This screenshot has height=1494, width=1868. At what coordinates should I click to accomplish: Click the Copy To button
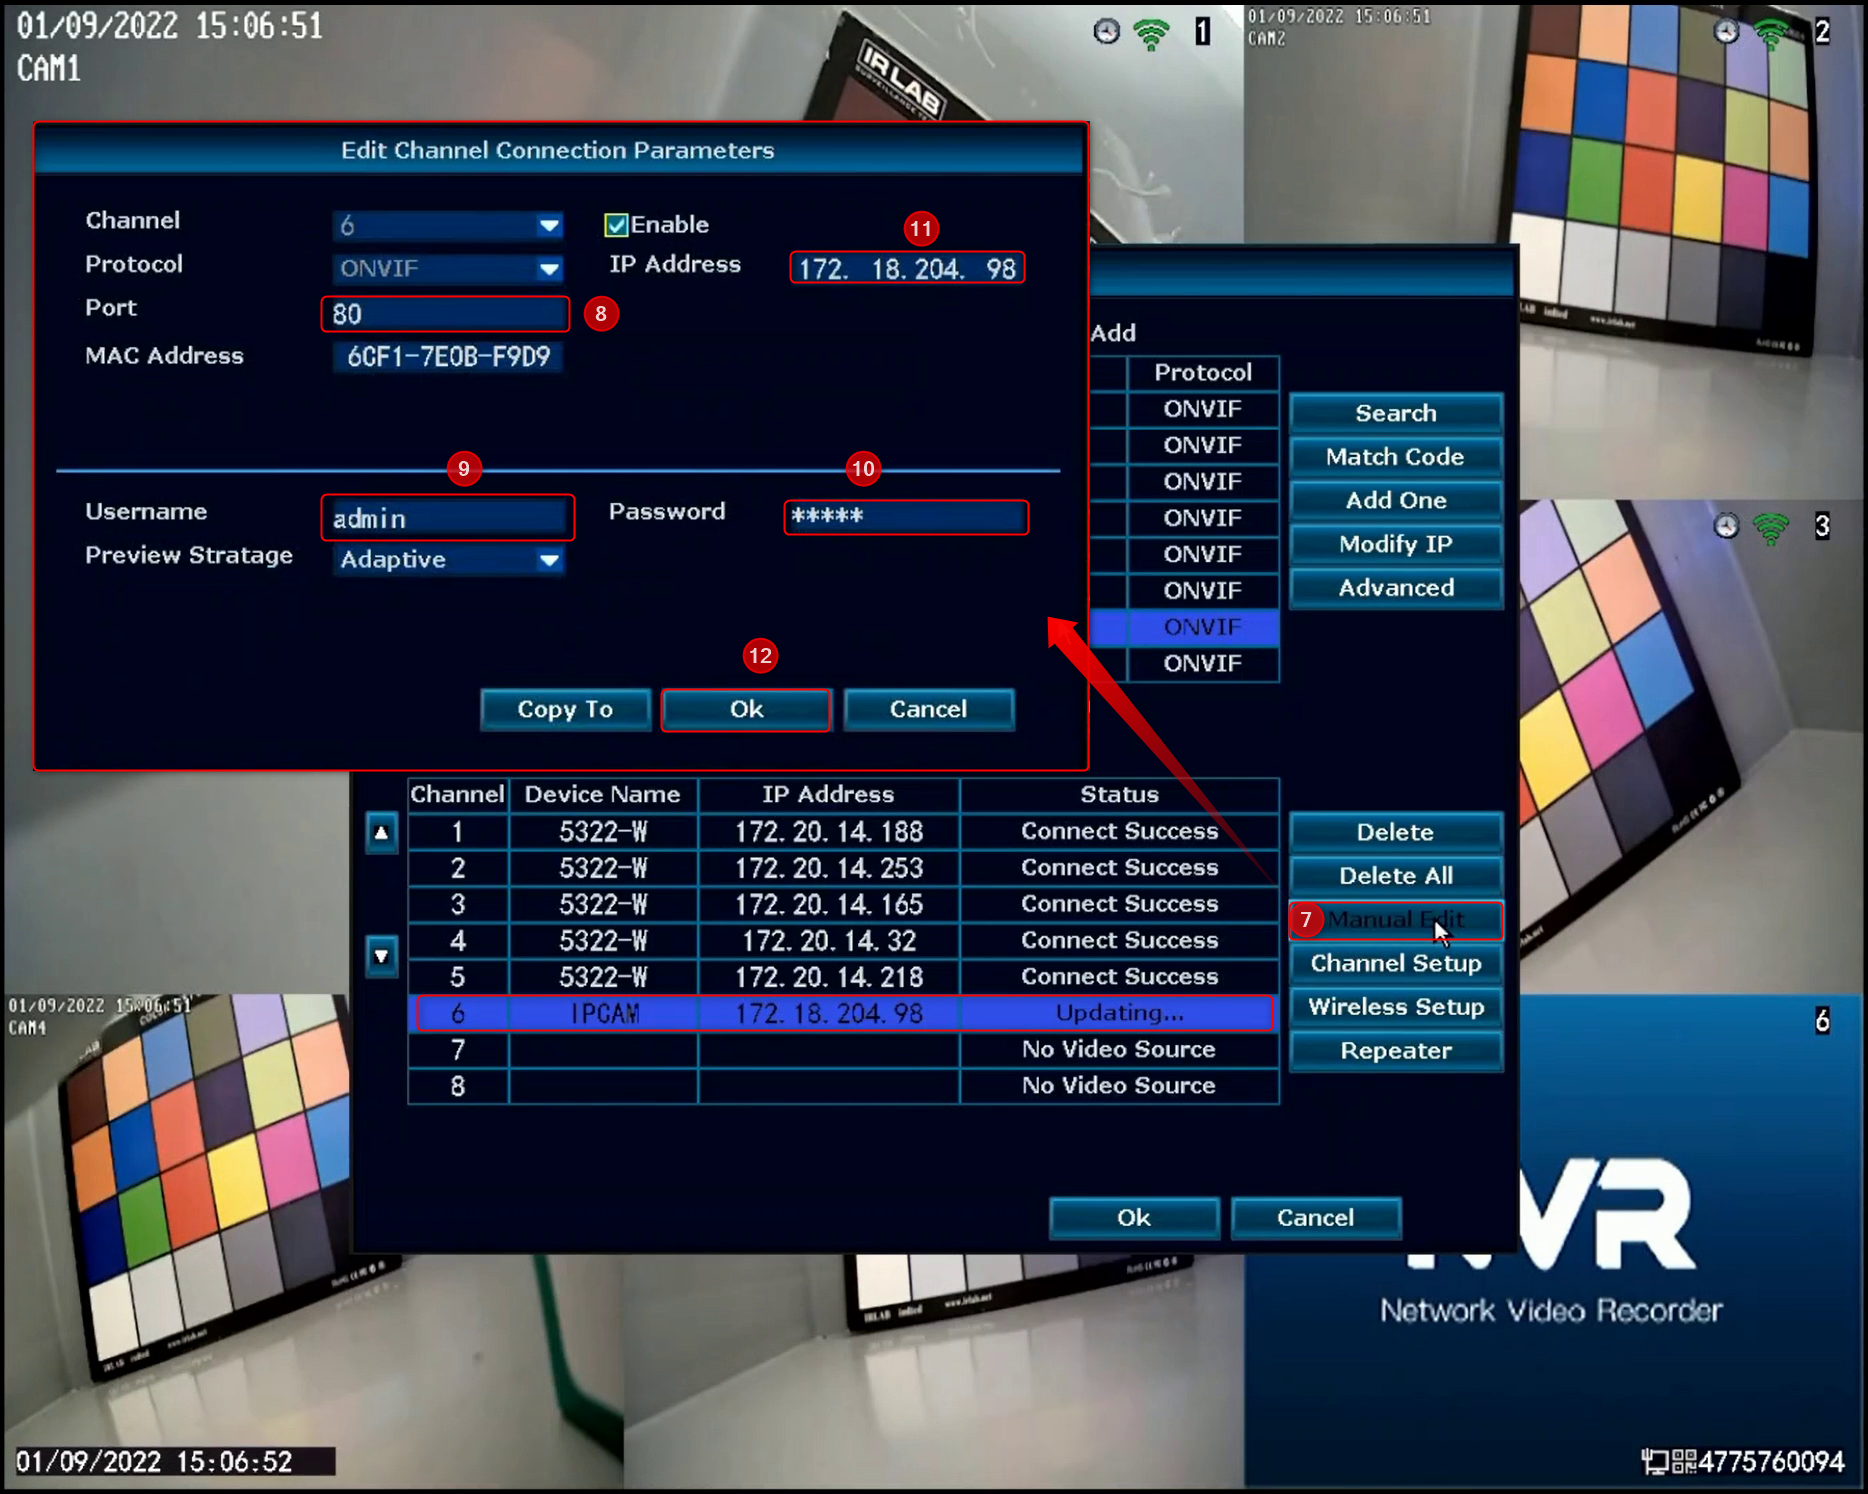tap(565, 710)
